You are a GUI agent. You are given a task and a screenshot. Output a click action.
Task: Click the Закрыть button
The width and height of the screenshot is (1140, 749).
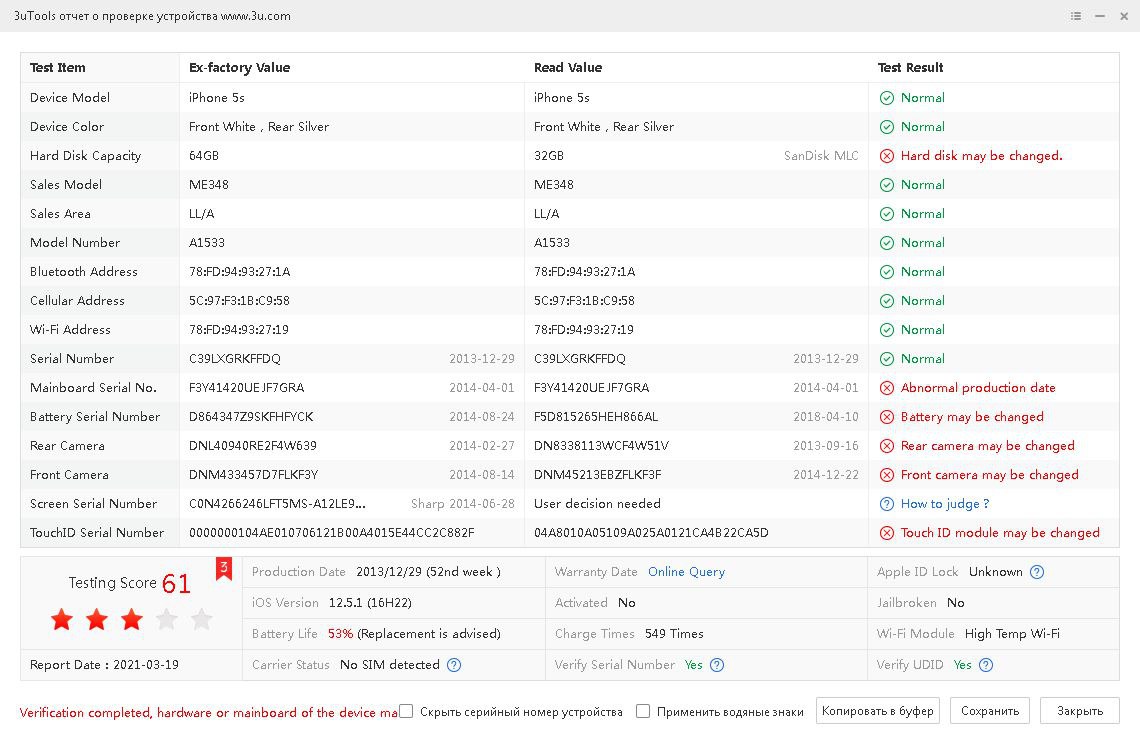point(1080,711)
